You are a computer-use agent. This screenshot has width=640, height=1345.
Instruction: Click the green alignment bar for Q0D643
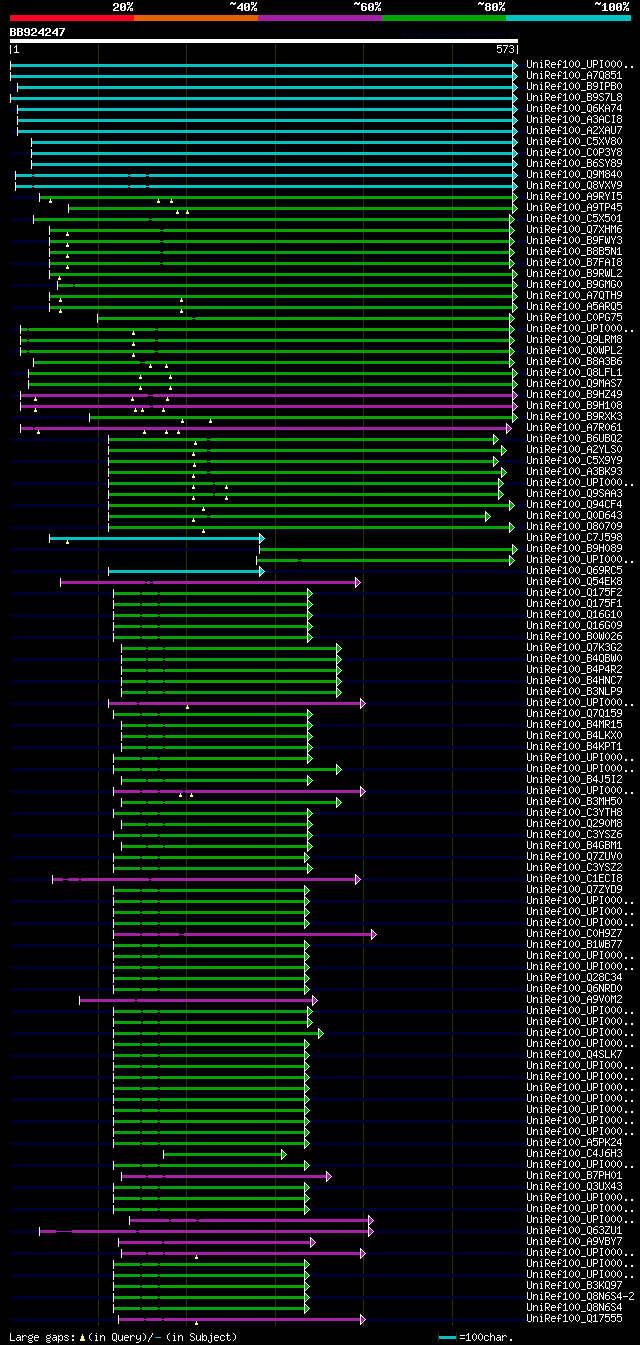(x=299, y=515)
